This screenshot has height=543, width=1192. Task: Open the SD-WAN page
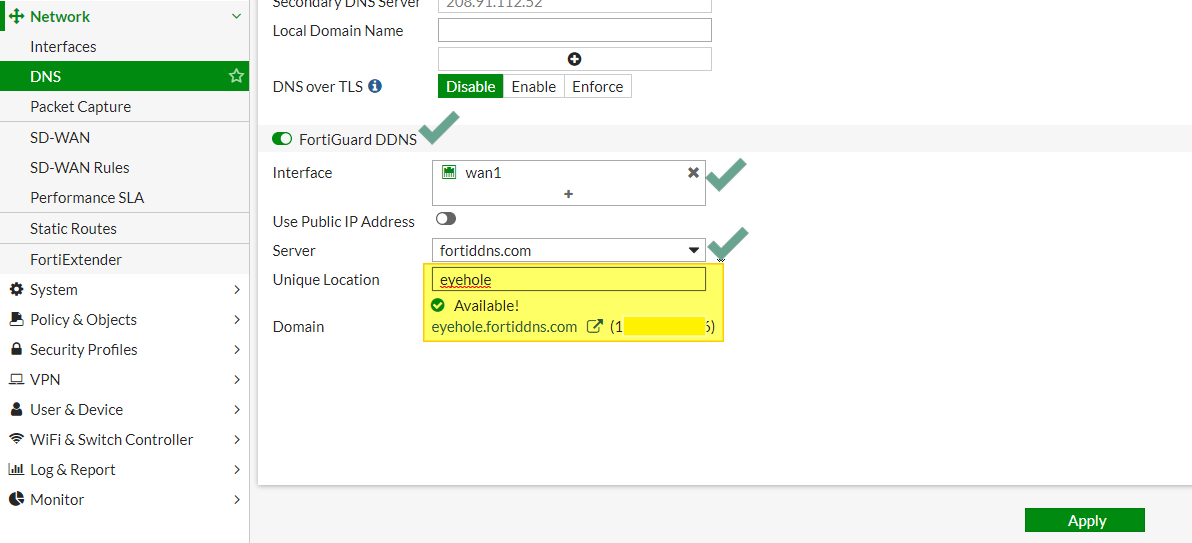125,138
